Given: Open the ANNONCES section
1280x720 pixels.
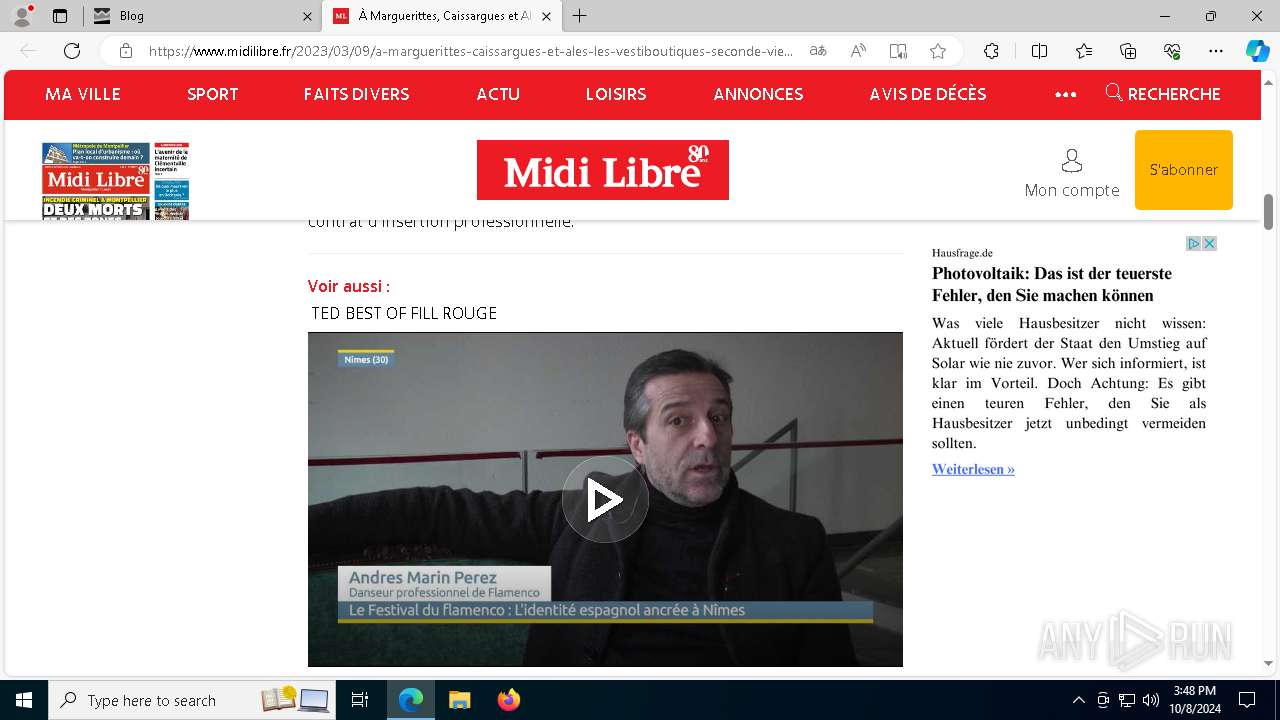Looking at the screenshot, I should pyautogui.click(x=758, y=94).
